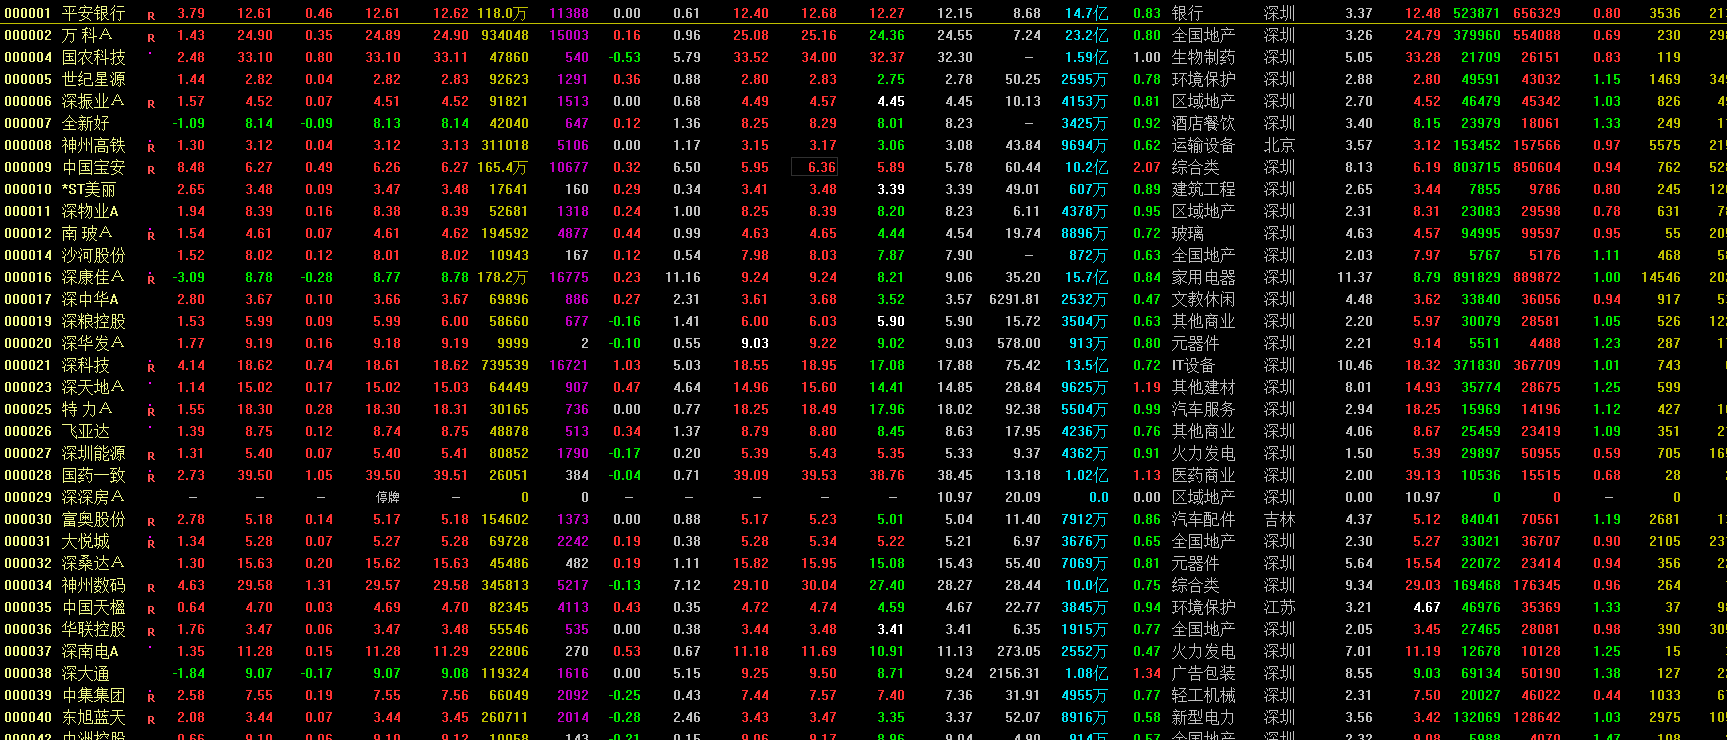
Task: Click on 大悦城 stock name
Action: click(86, 541)
